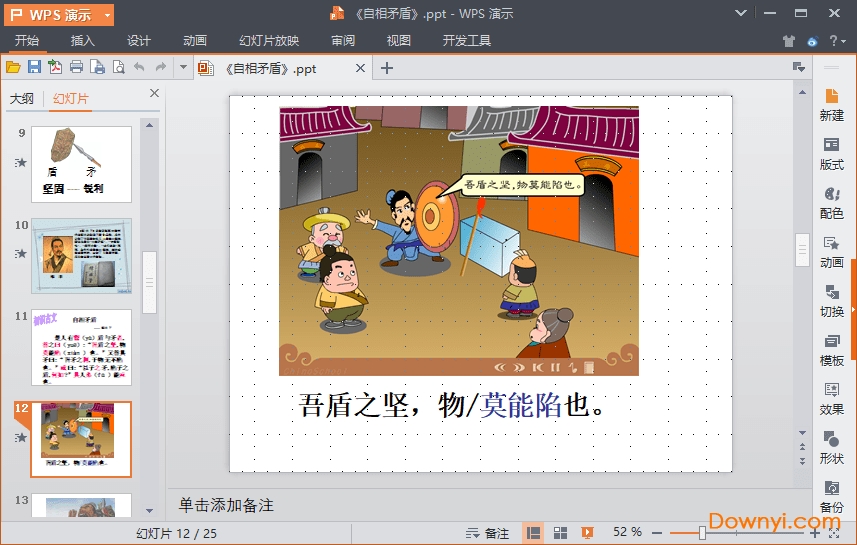Viewport: 857px width, 545px height.
Task: Click the 新建 sidebar icon
Action: [x=831, y=104]
